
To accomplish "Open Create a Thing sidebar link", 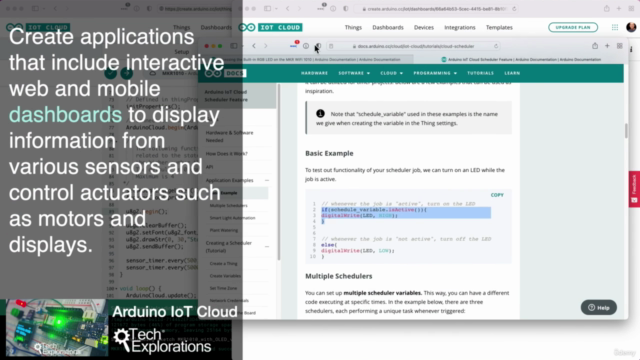I will point(223,263).
